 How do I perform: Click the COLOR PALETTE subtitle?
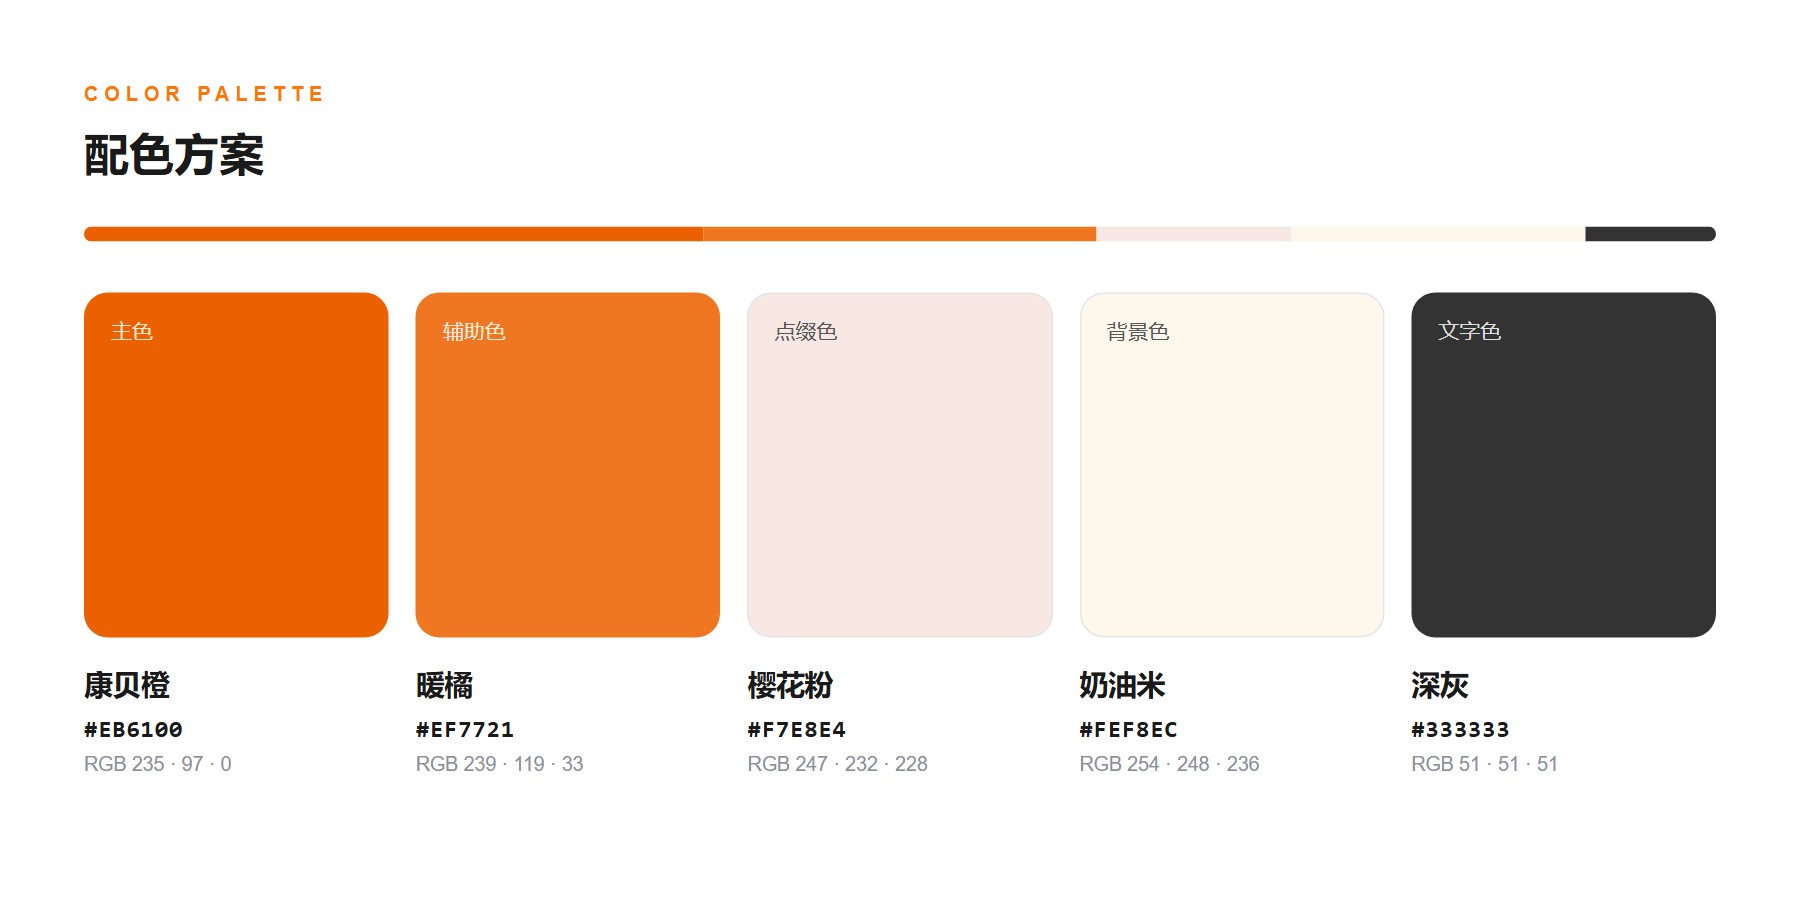coord(204,94)
